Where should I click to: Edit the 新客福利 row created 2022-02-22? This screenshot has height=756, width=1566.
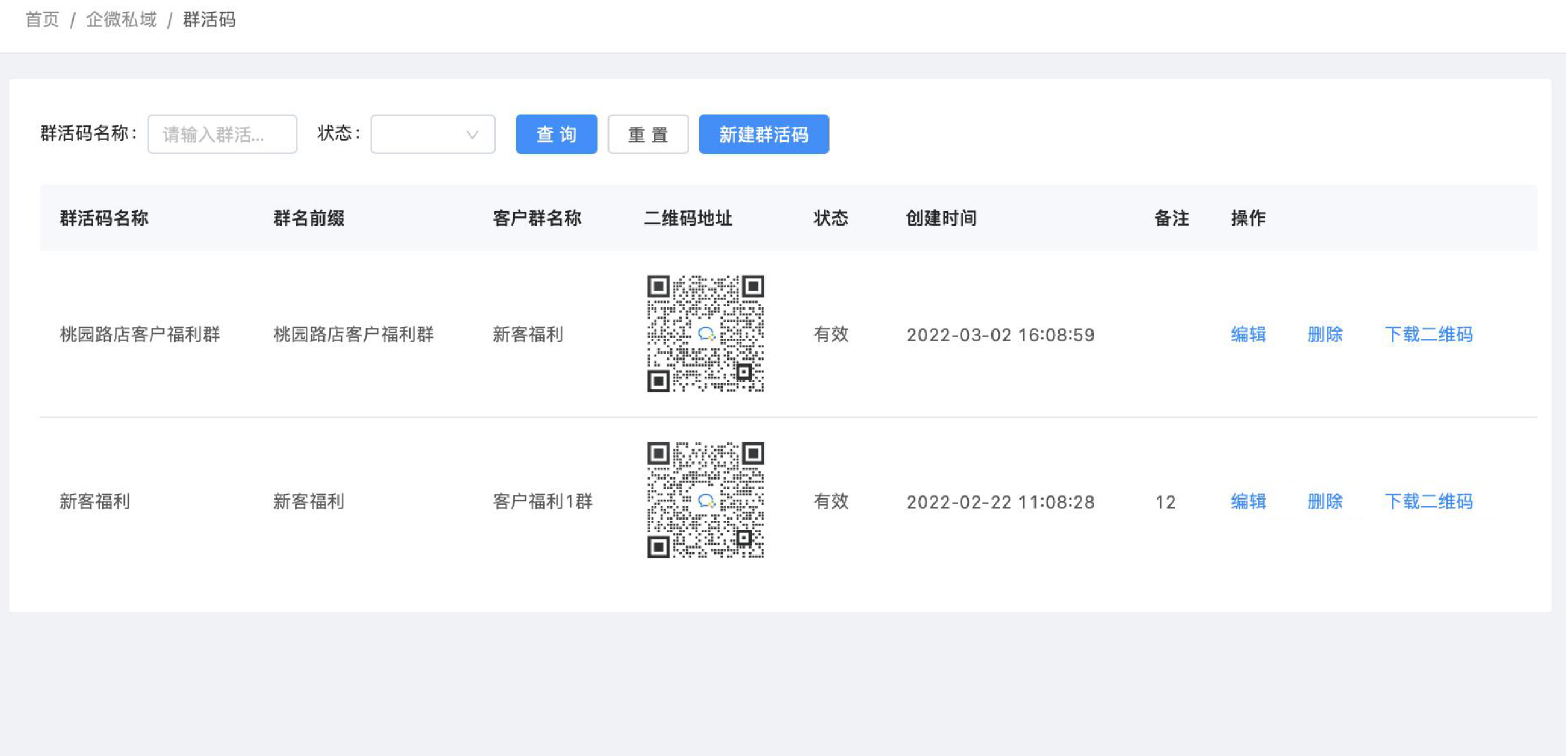(1248, 501)
